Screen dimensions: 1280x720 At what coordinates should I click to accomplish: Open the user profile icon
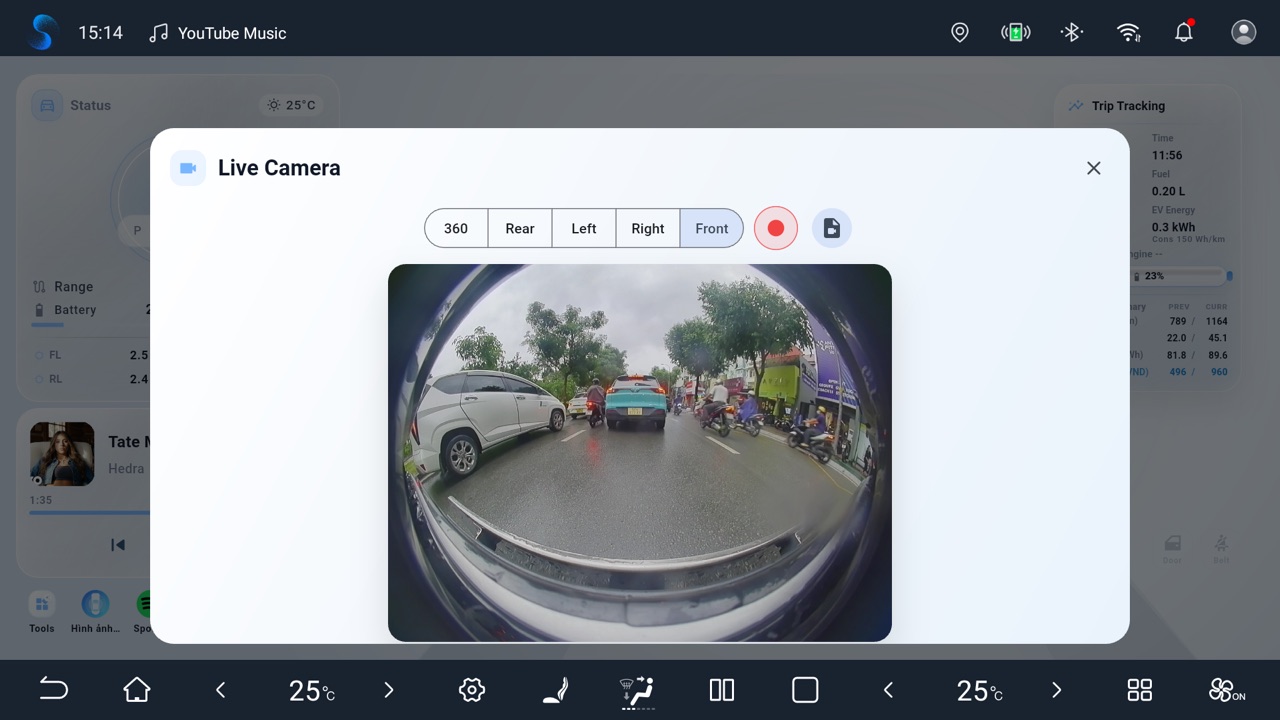point(1244,32)
